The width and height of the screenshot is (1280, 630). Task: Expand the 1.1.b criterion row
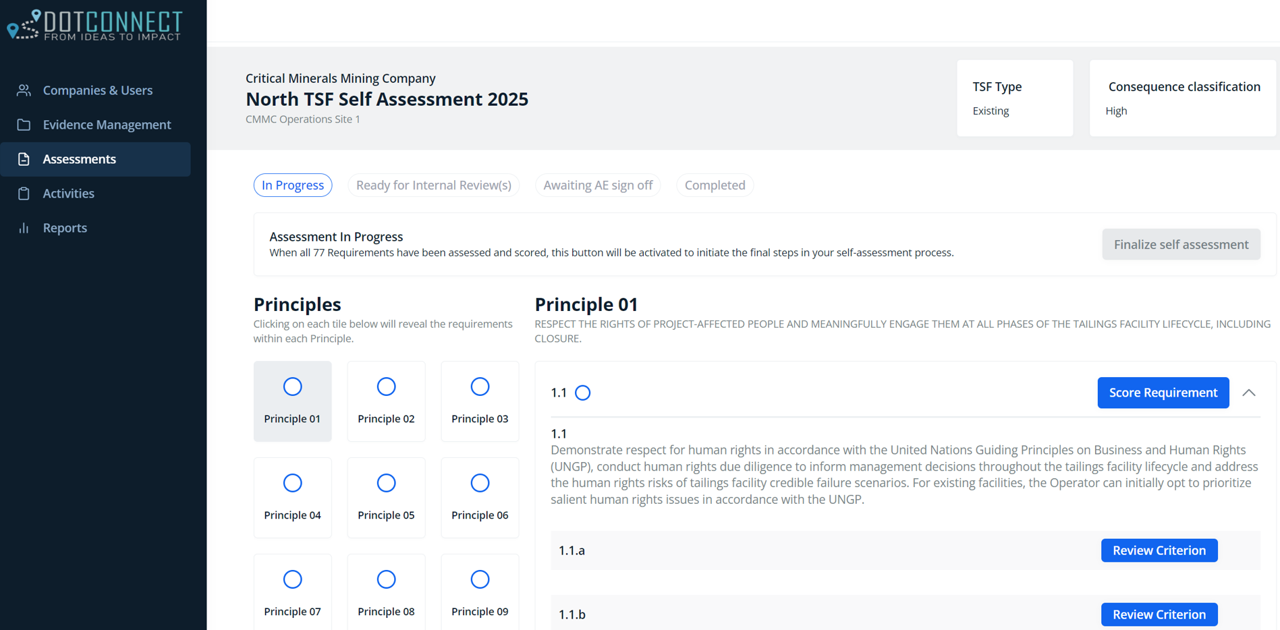tap(800, 614)
